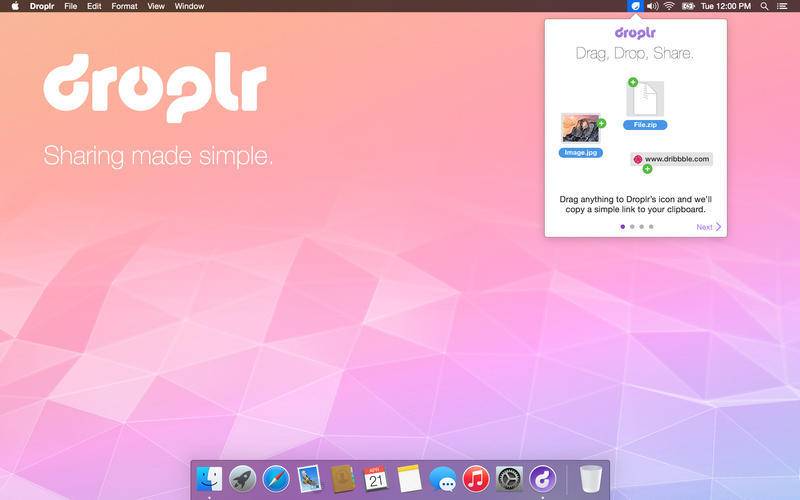The image size is (800, 500).
Task: Click the Next link in Droplr popover
Action: pos(709,227)
